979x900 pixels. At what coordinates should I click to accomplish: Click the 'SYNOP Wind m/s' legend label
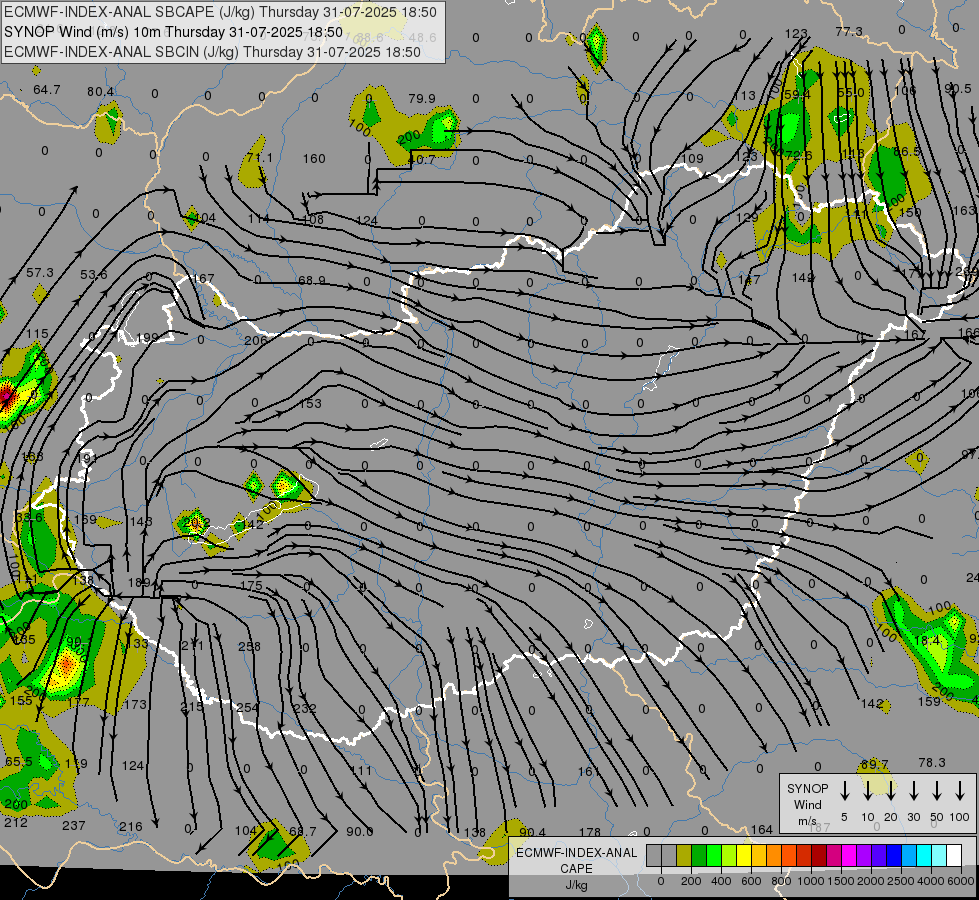(x=807, y=804)
